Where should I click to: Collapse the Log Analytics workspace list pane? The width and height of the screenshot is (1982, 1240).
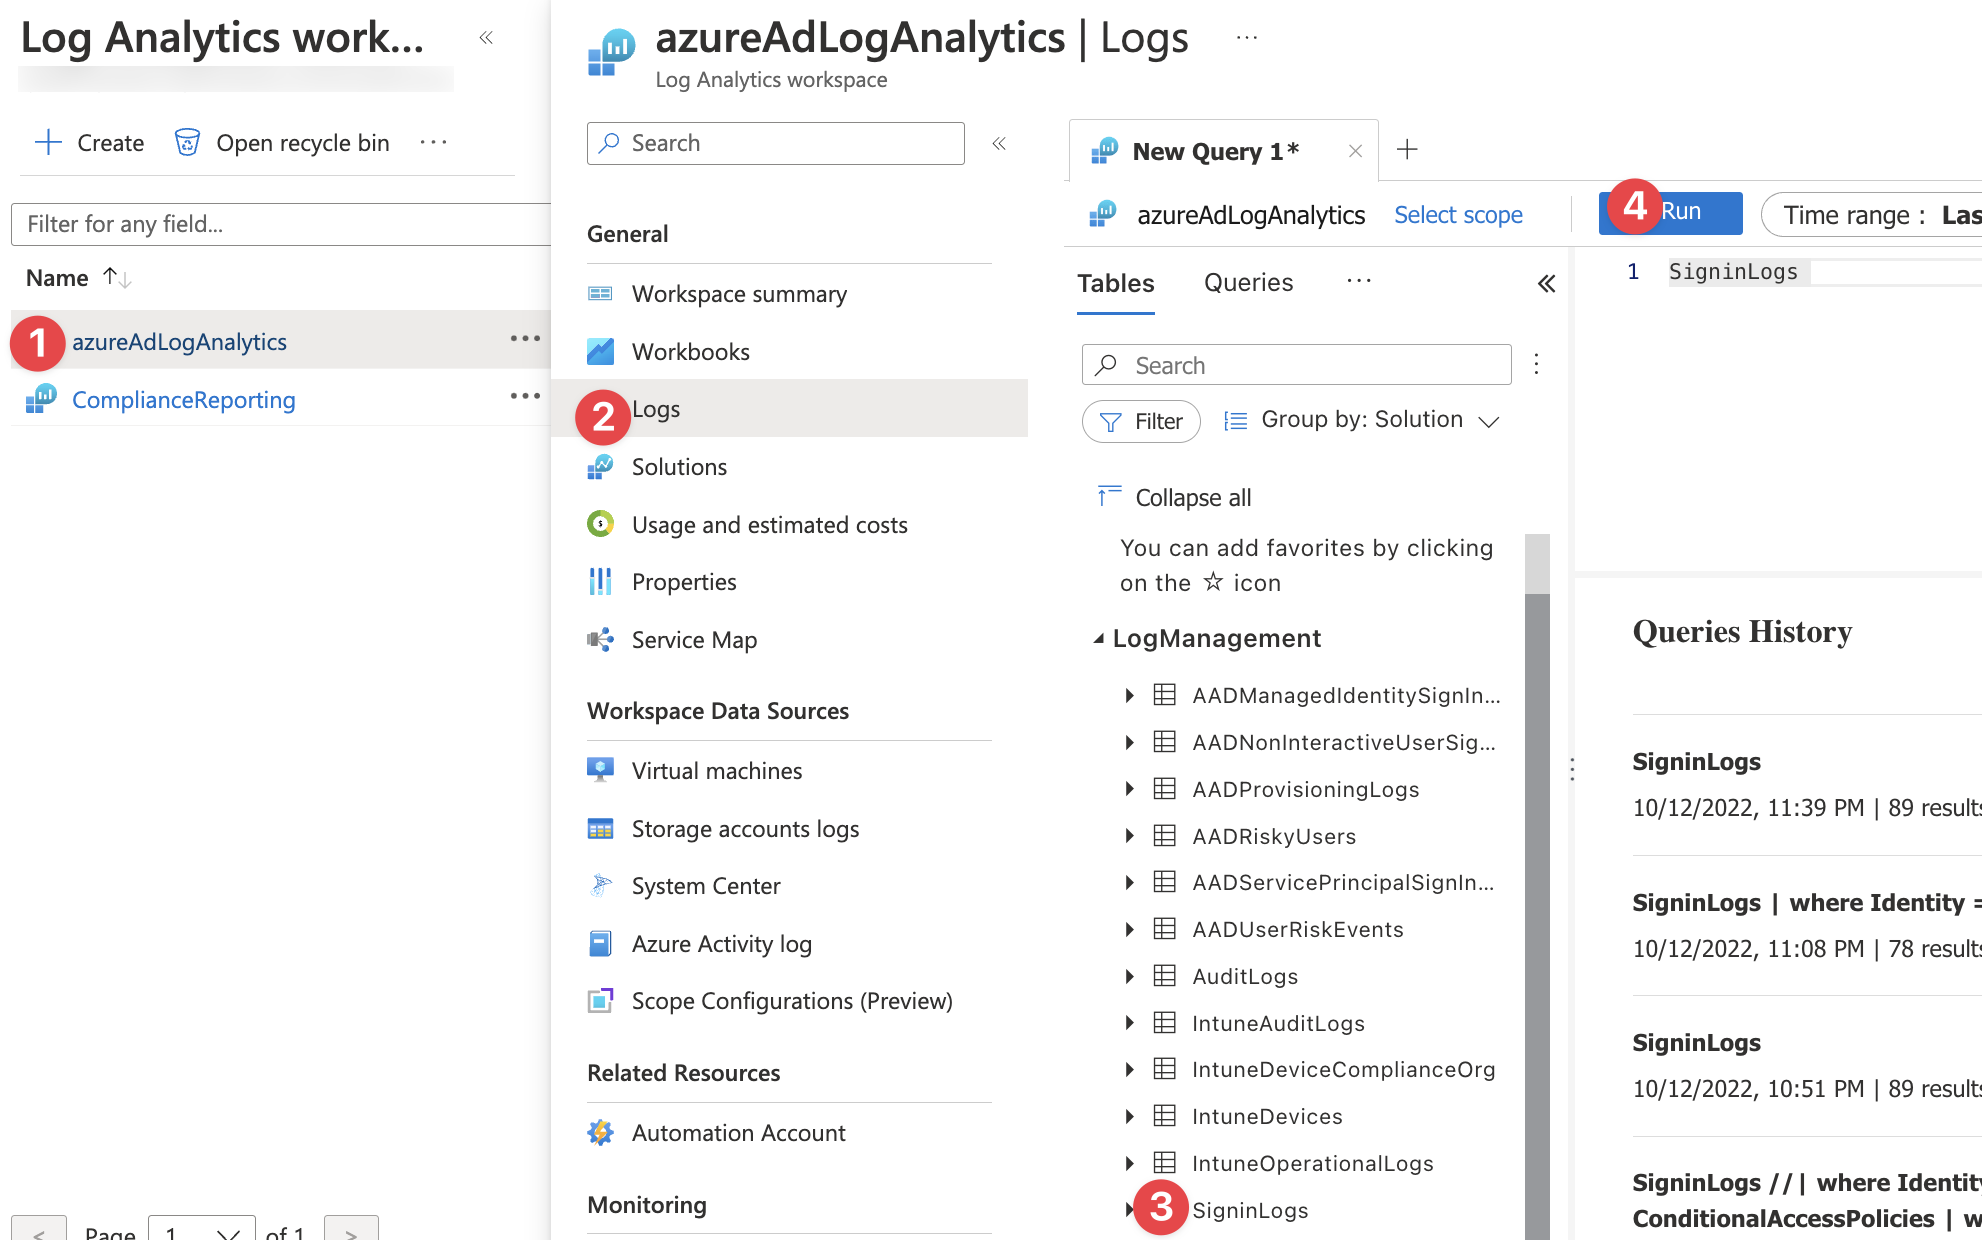(x=487, y=36)
